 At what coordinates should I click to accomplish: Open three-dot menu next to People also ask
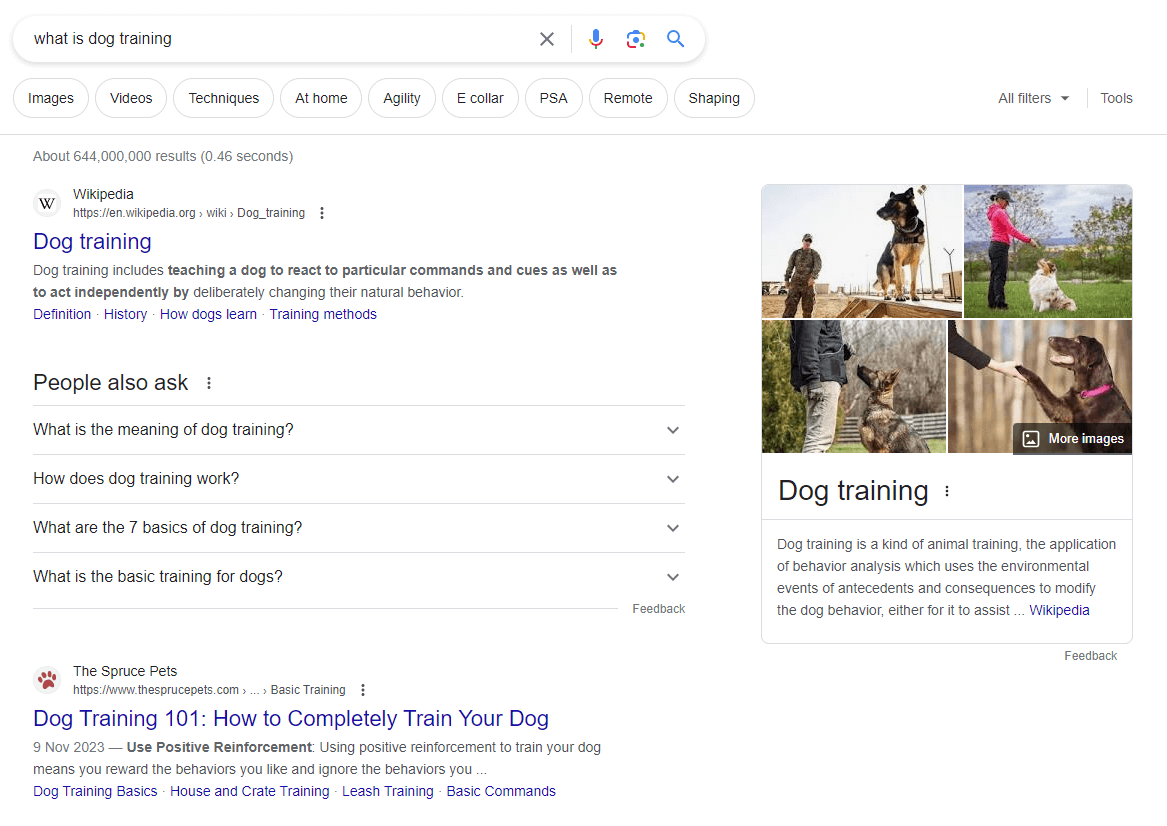[209, 383]
